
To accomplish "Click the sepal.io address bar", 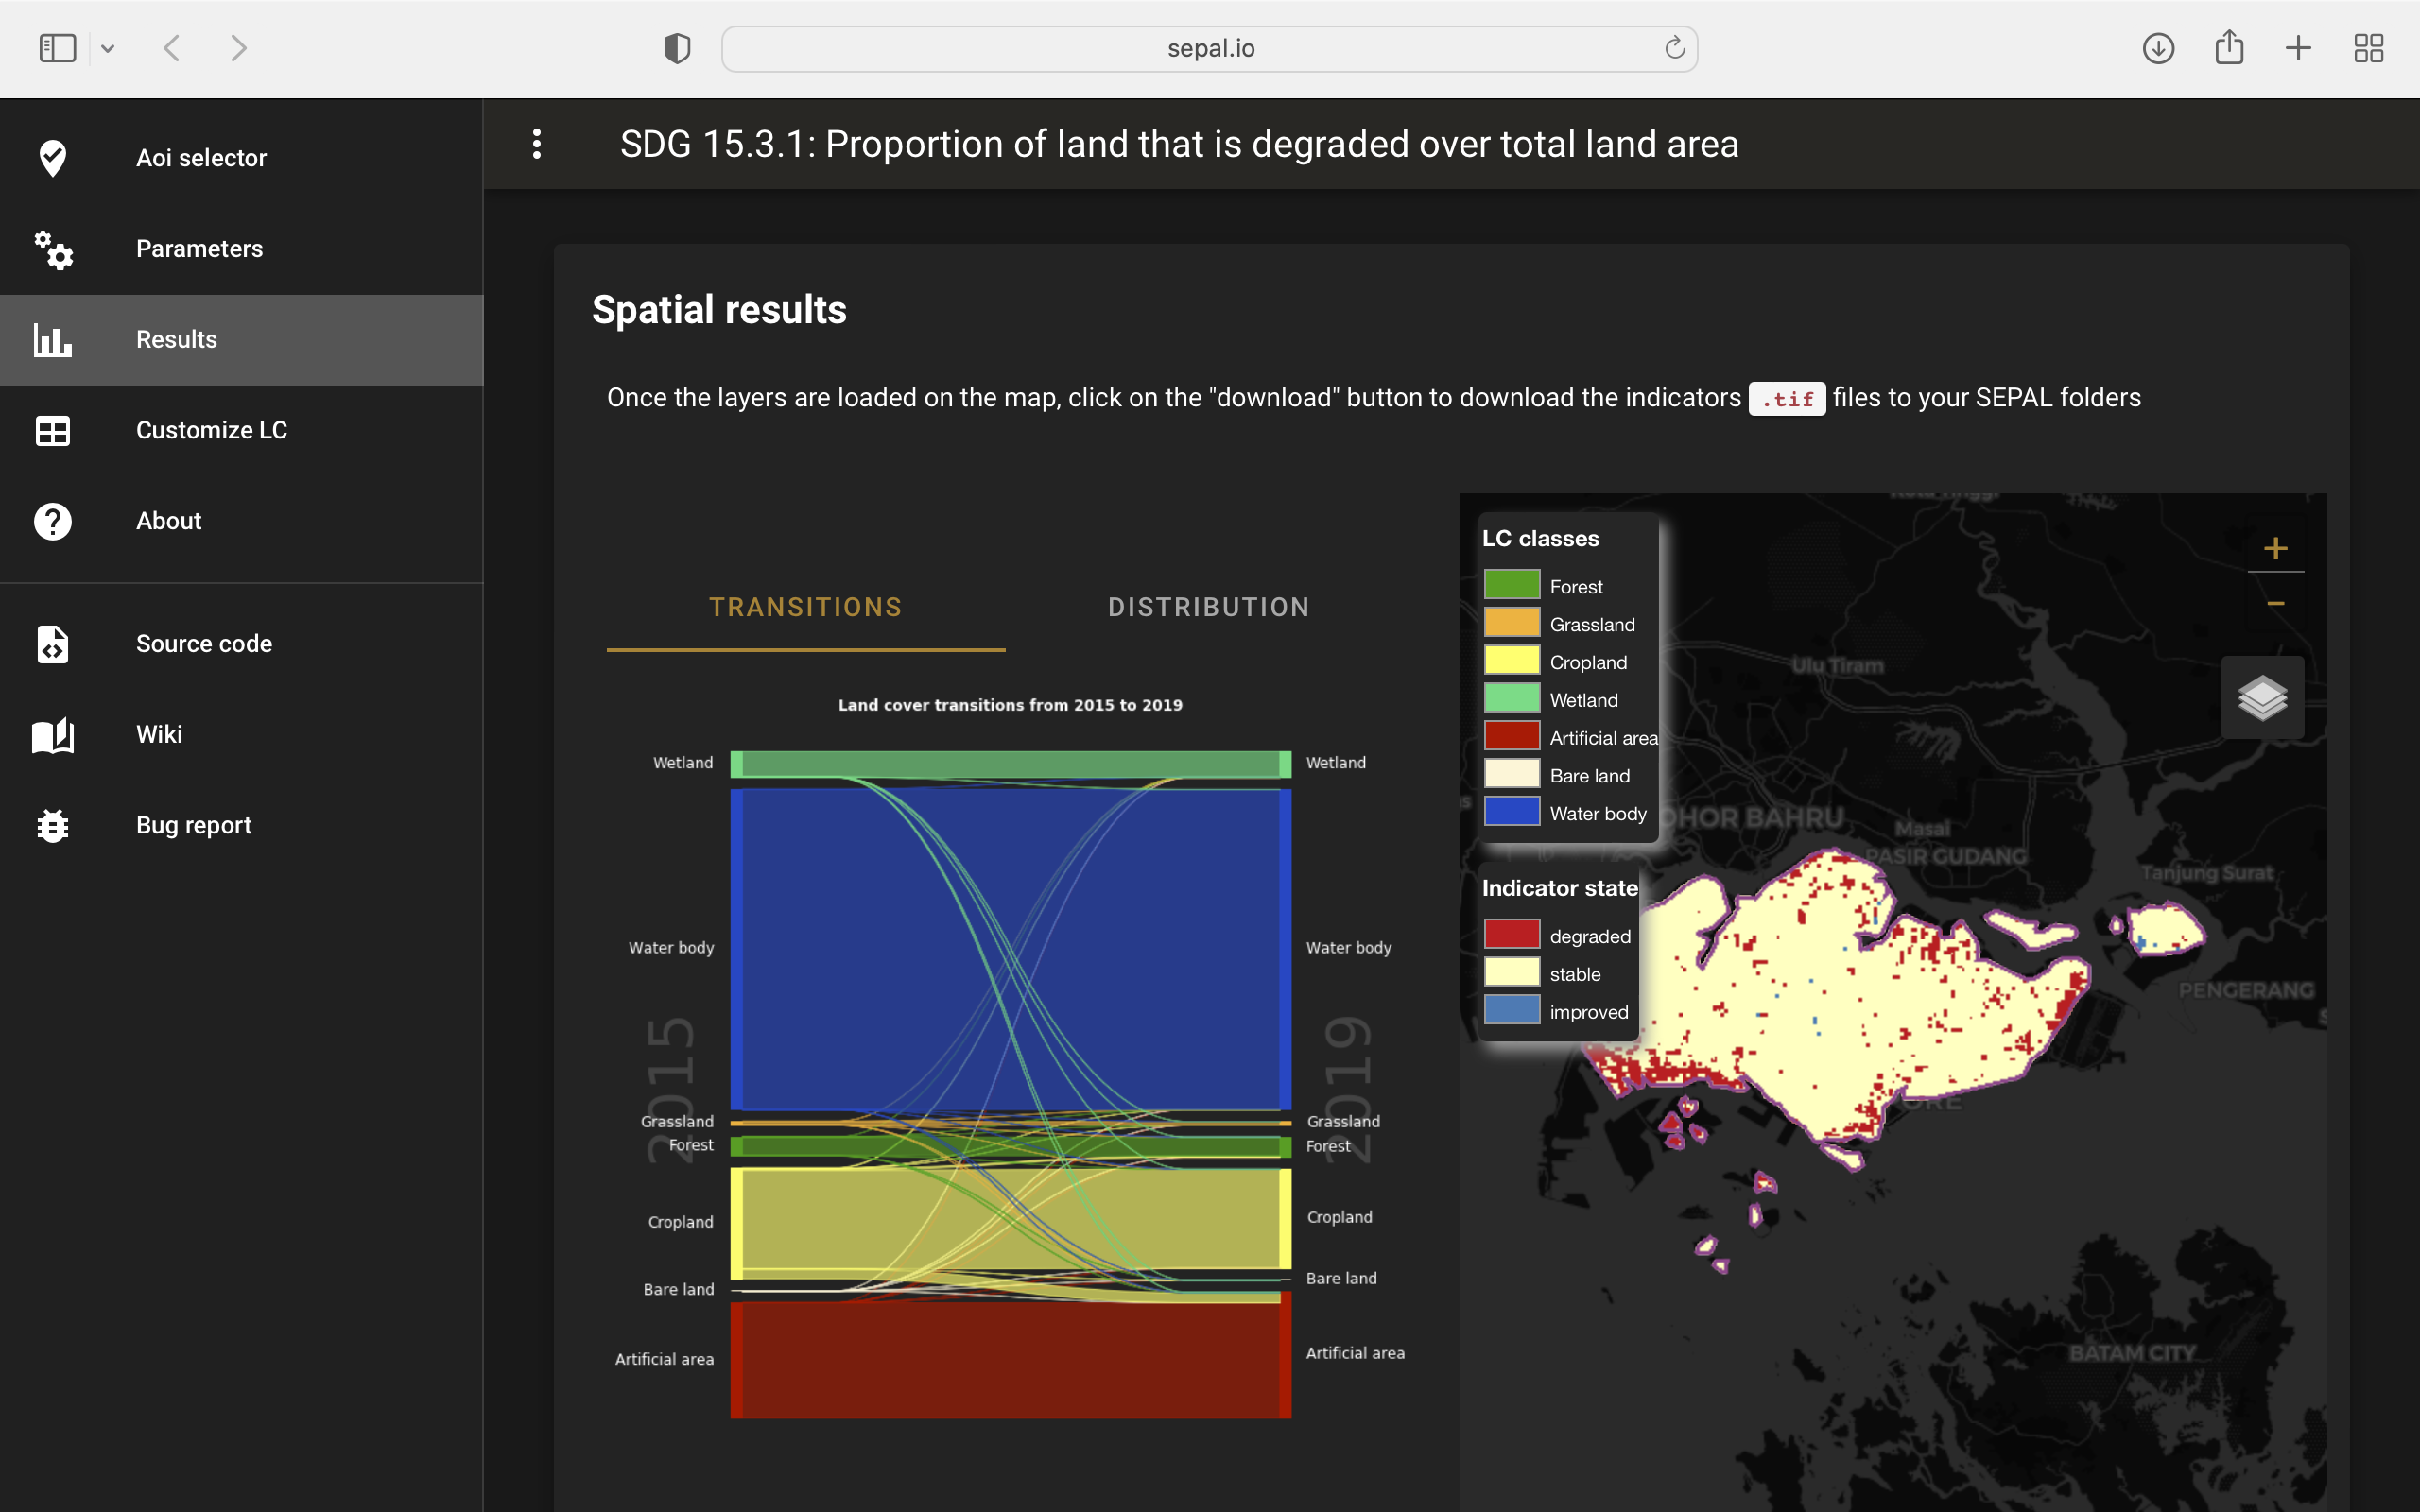I will click(1209, 48).
